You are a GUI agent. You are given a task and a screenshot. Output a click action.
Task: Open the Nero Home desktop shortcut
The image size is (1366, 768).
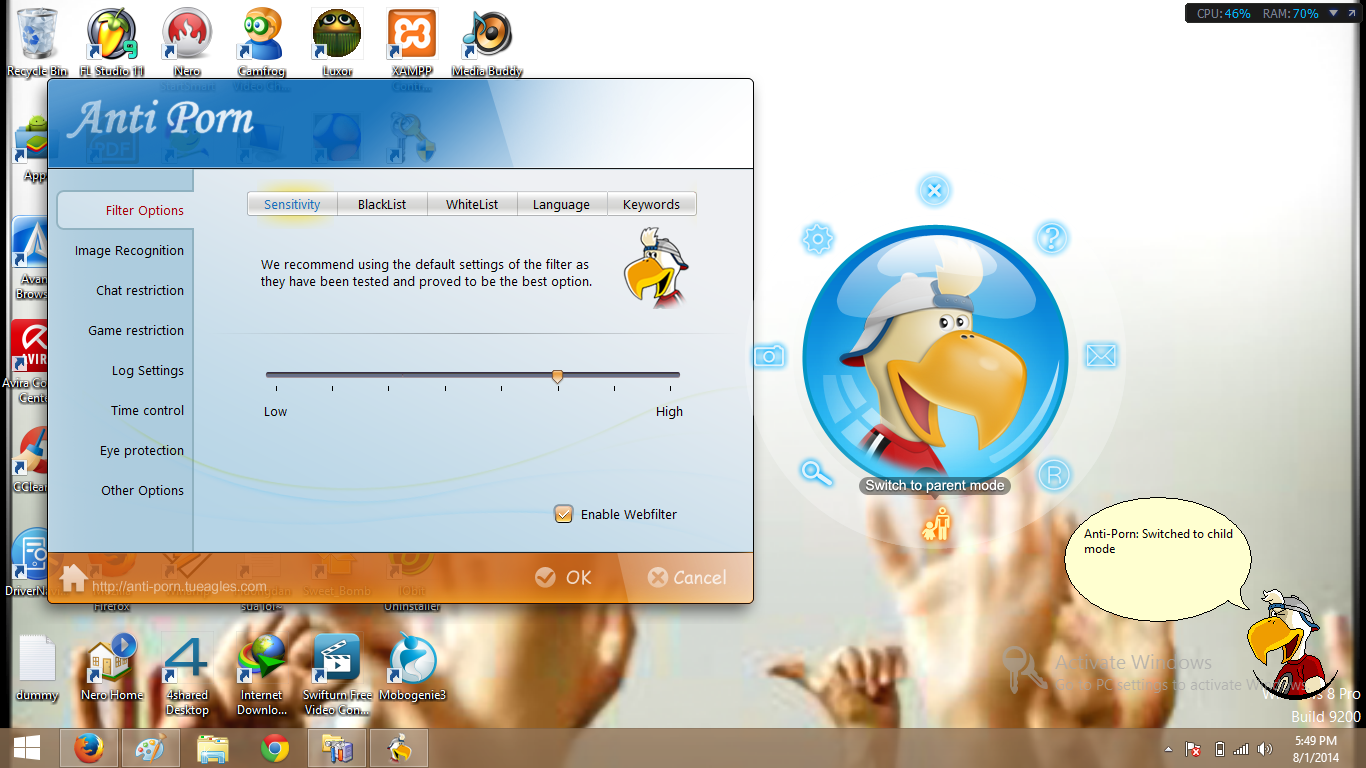tap(112, 668)
